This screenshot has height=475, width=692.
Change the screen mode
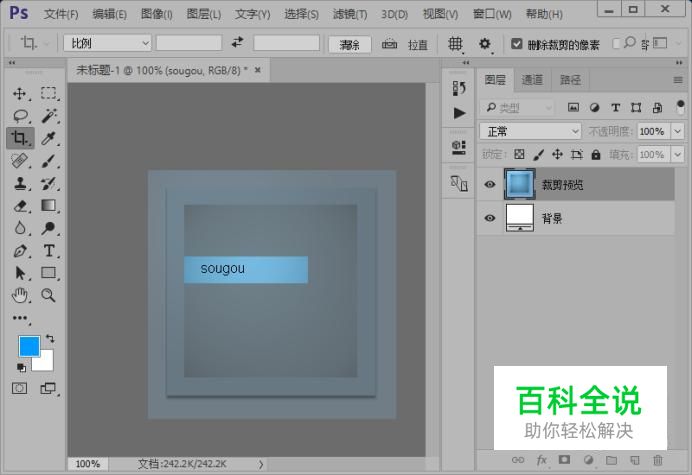pos(48,388)
